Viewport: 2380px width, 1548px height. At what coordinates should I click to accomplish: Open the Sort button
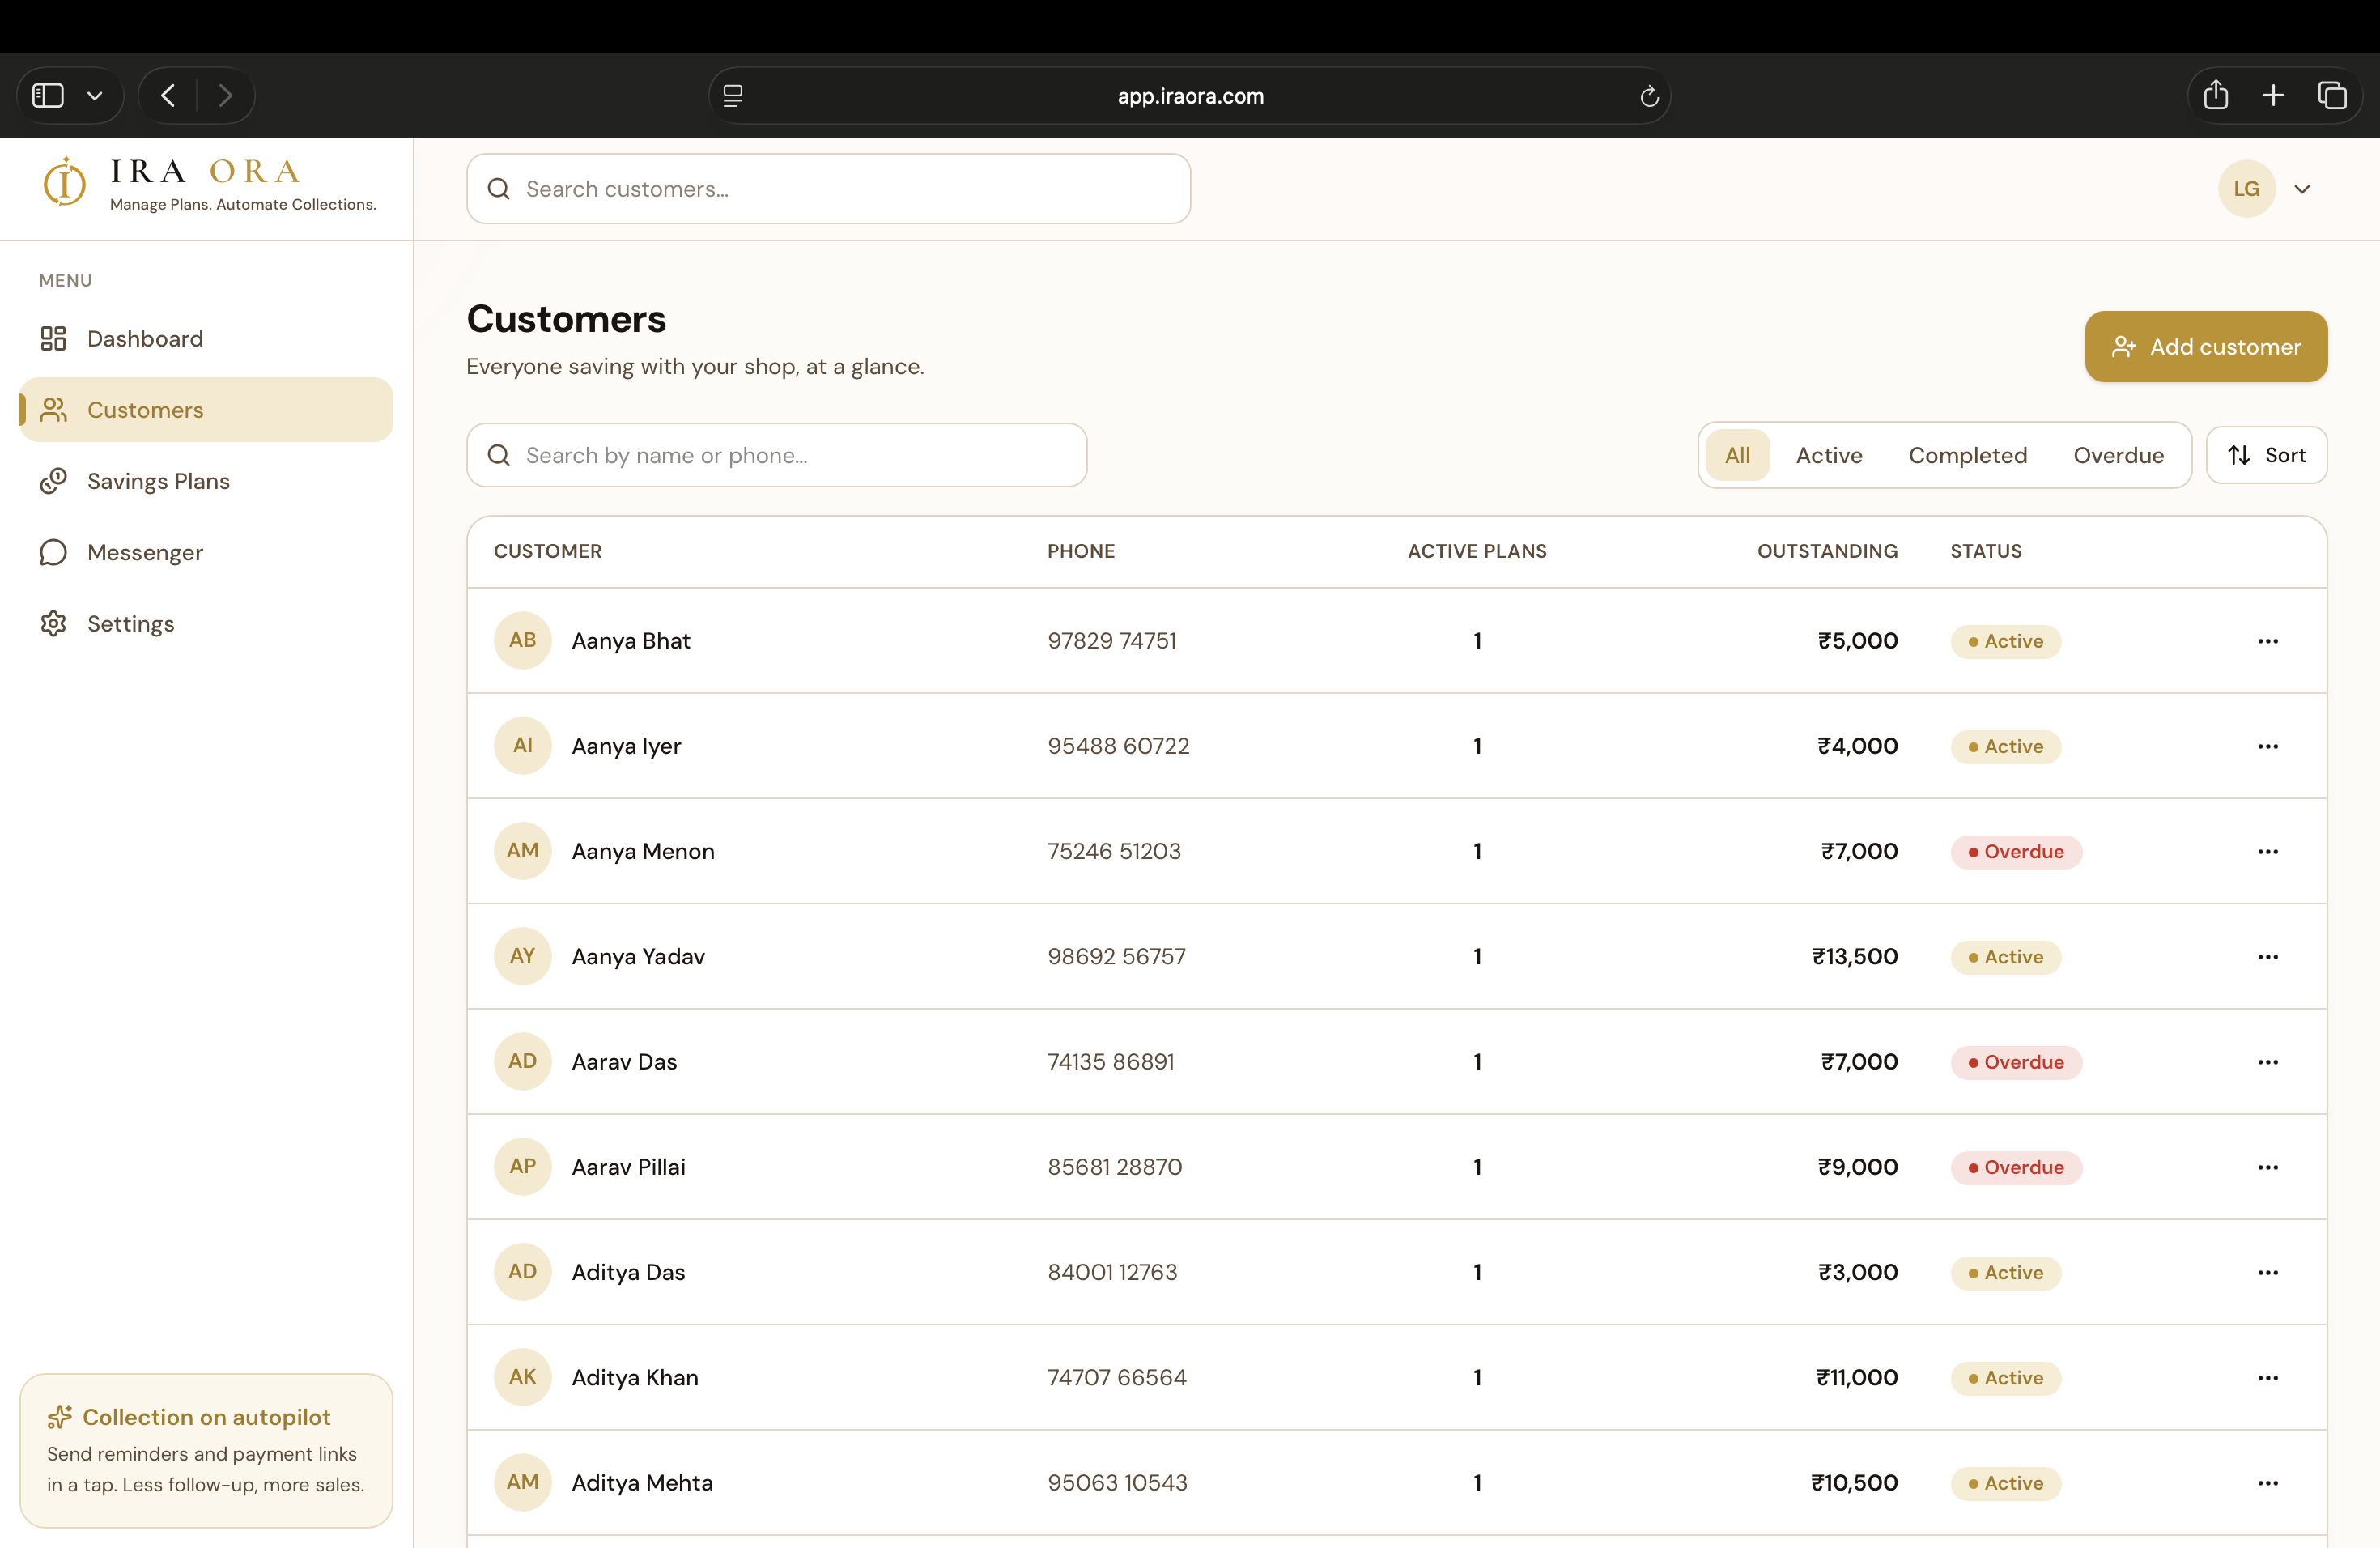click(2266, 455)
